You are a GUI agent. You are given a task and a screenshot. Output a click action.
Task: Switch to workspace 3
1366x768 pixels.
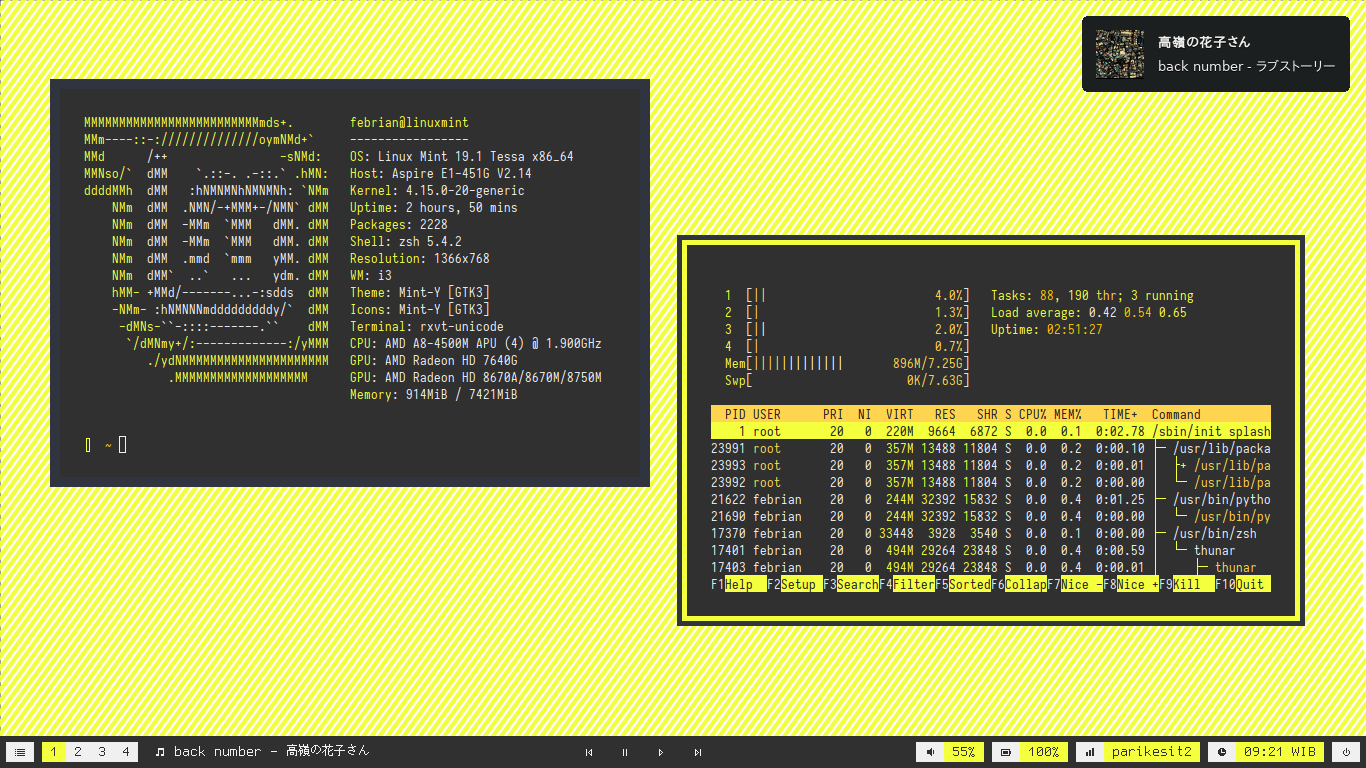[101, 752]
